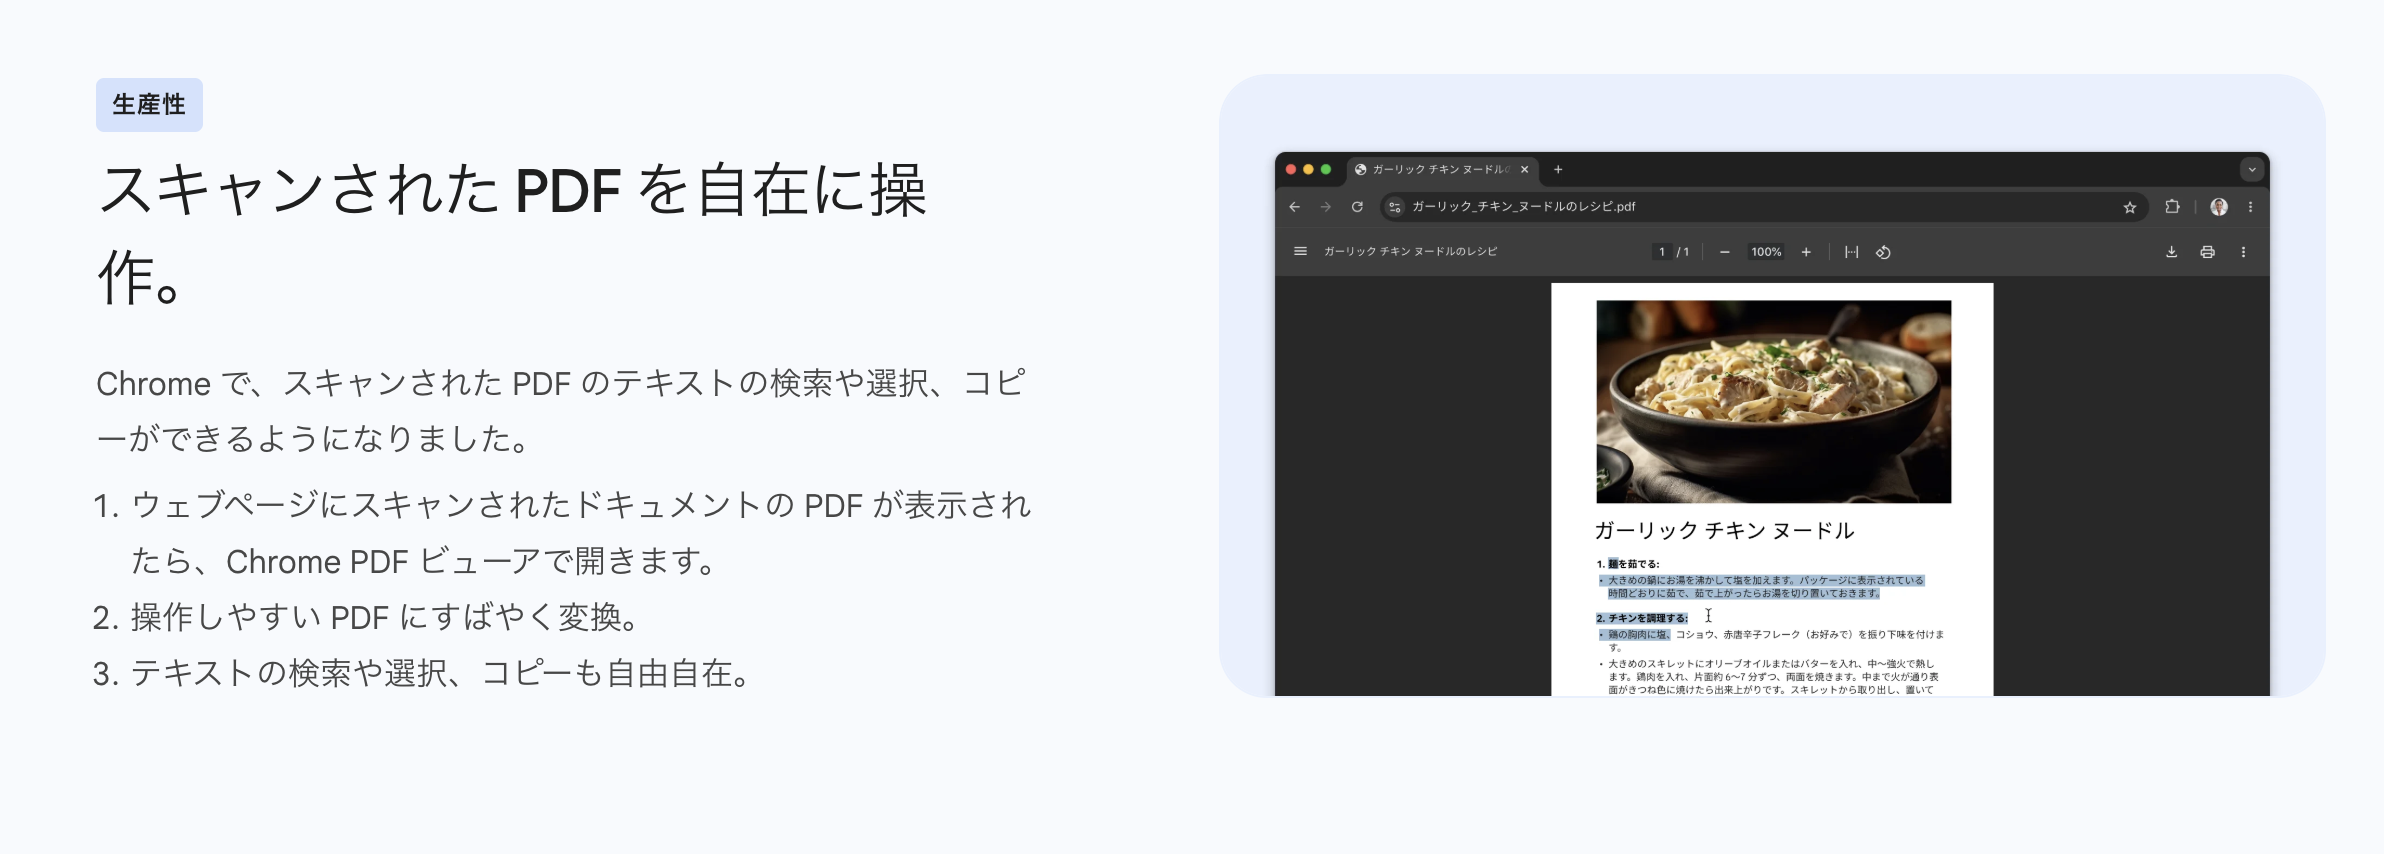Viewport: 2384px width, 854px height.
Task: Zoom out with the minus button
Action: 1725,252
